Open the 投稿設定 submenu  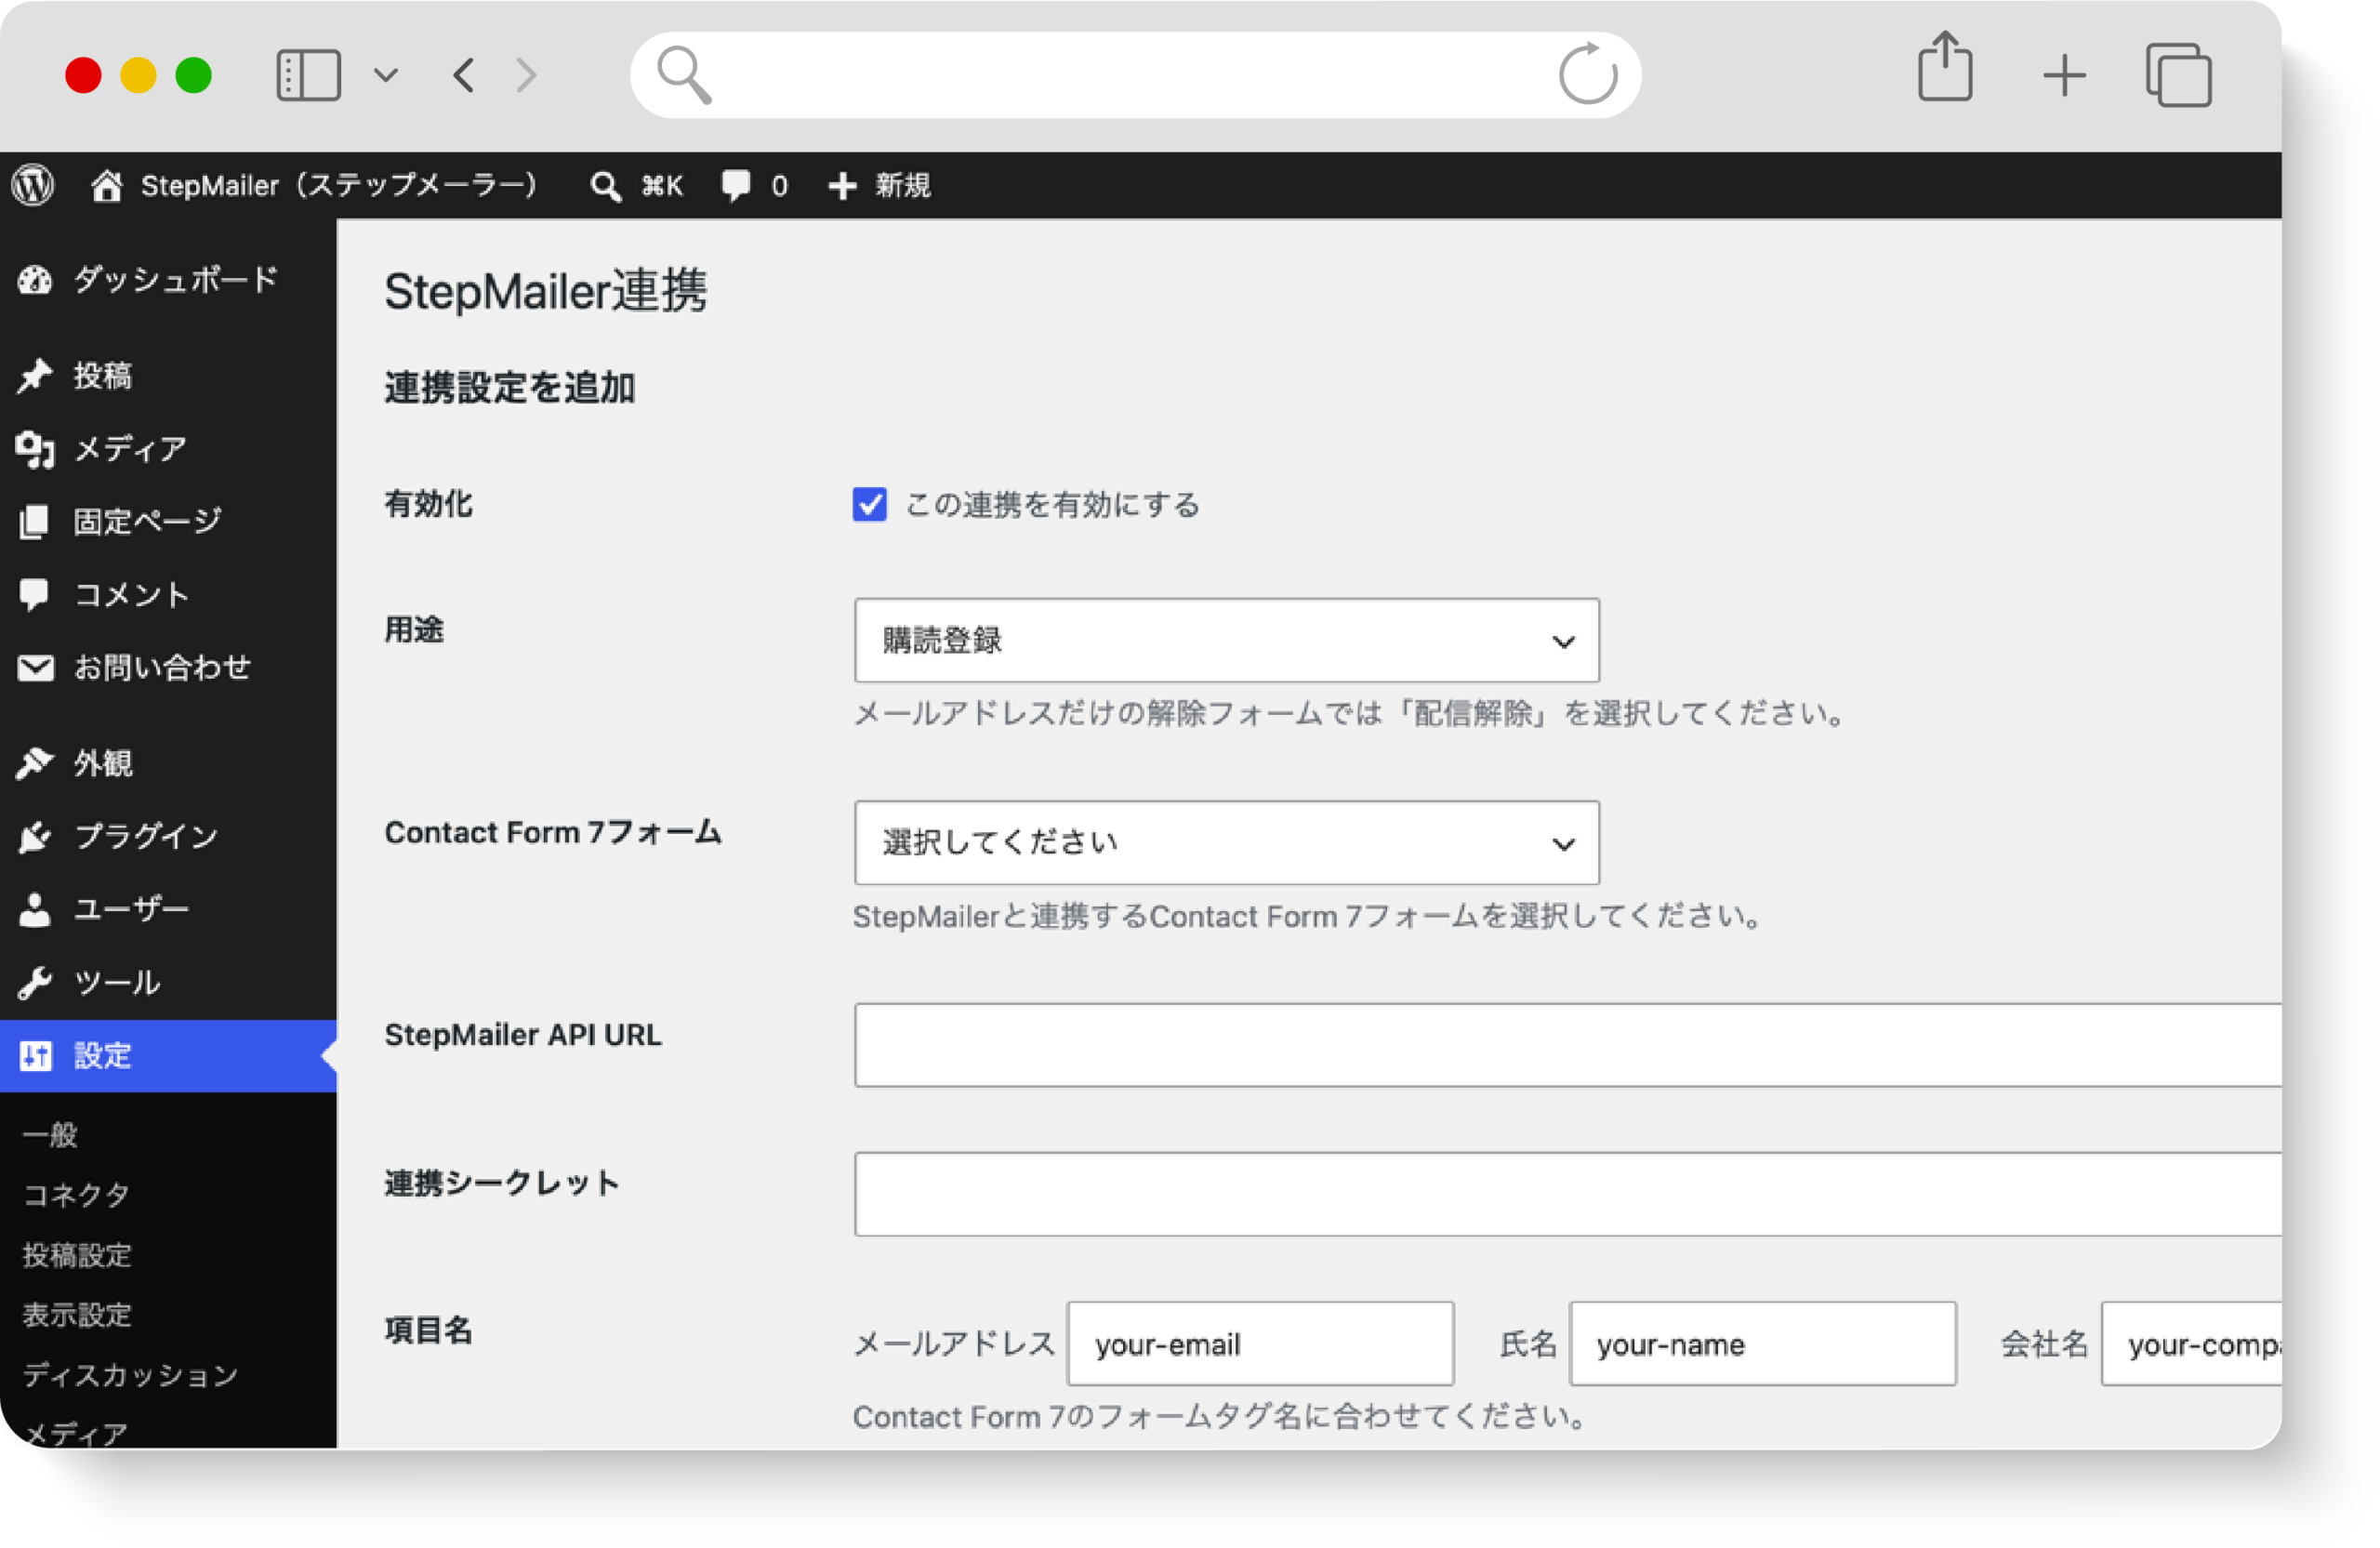click(x=77, y=1255)
